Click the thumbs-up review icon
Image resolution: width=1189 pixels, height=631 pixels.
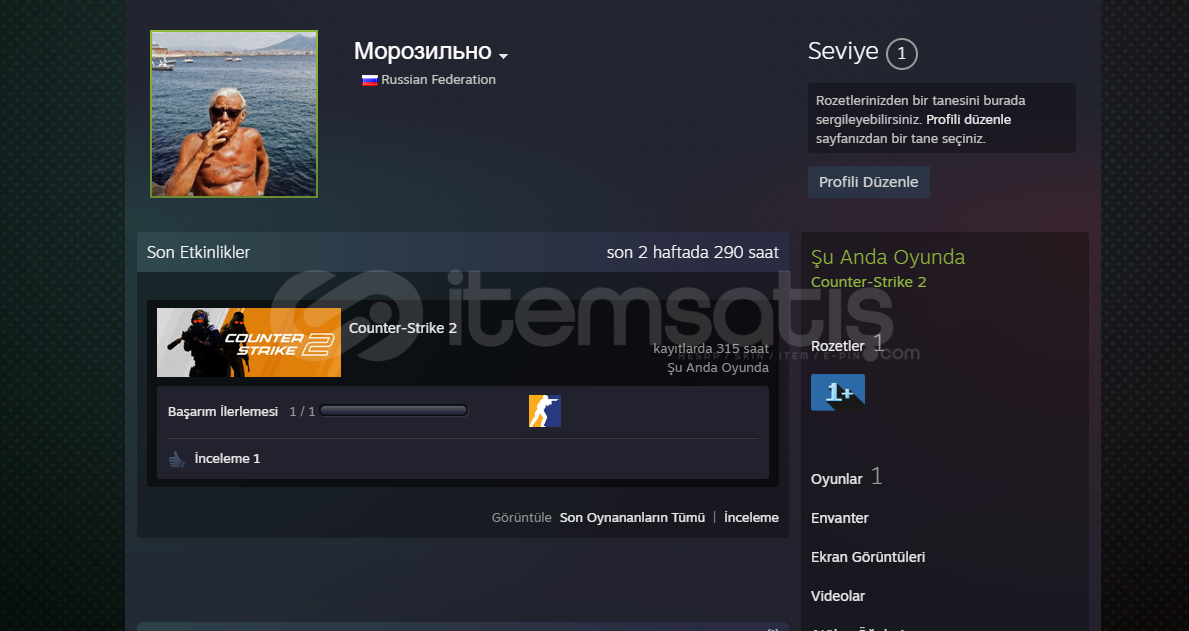pos(177,459)
